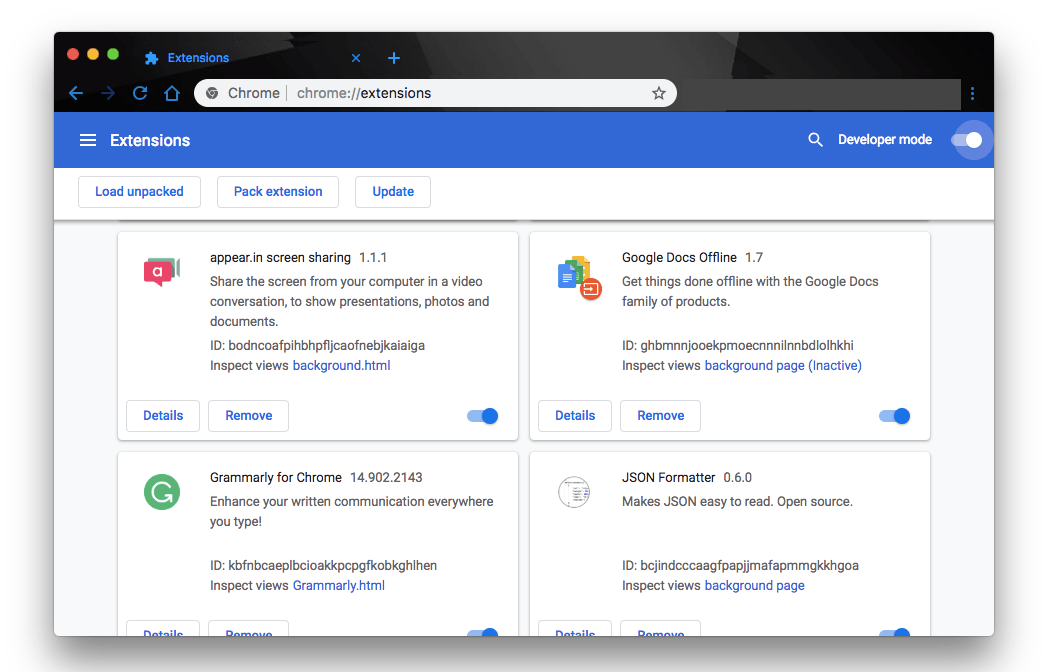This screenshot has height=672, width=1051.
Task: Reload the extensions page
Action: tap(140, 93)
